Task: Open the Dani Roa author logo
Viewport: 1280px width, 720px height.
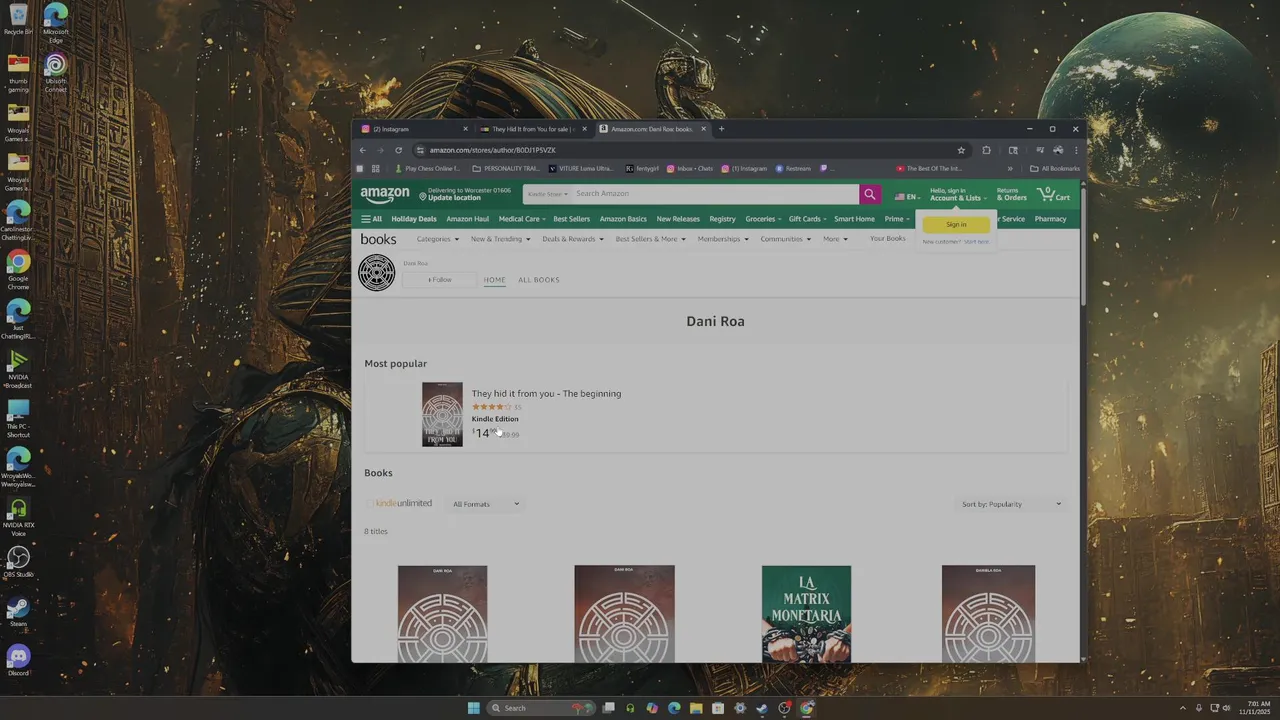Action: 377,273
